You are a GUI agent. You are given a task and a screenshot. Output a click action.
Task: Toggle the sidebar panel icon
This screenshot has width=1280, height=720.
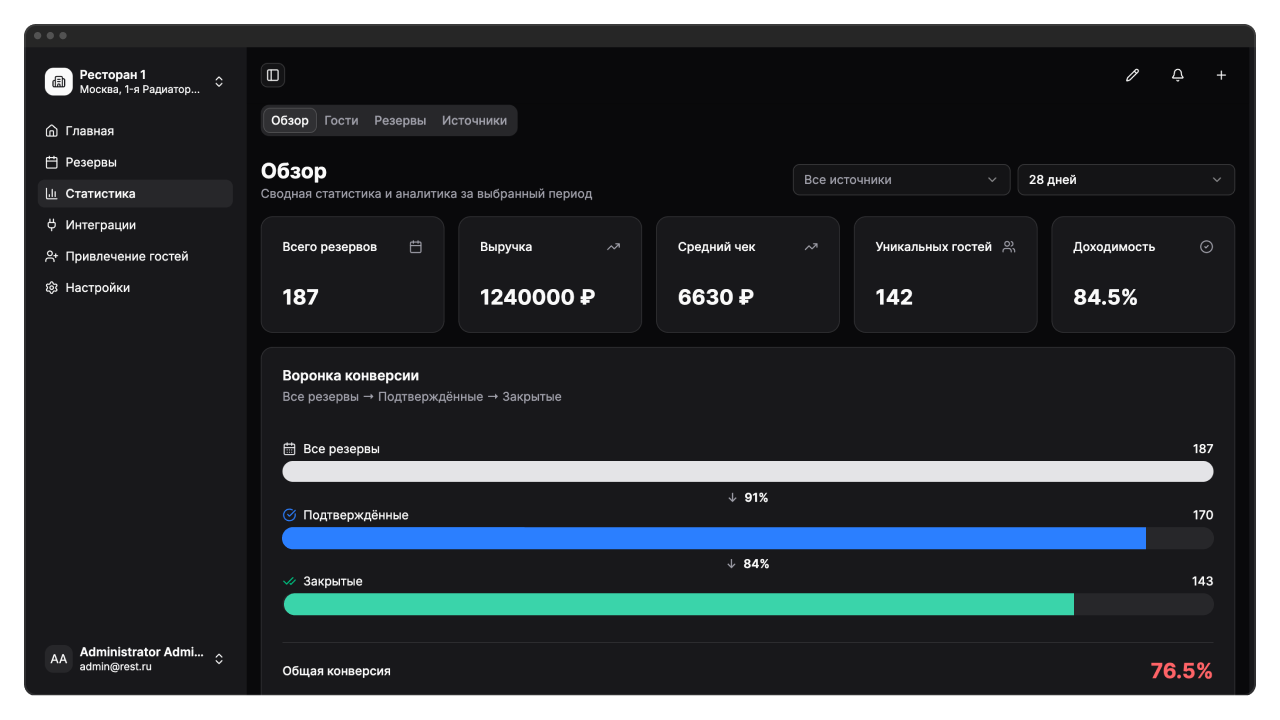click(272, 75)
